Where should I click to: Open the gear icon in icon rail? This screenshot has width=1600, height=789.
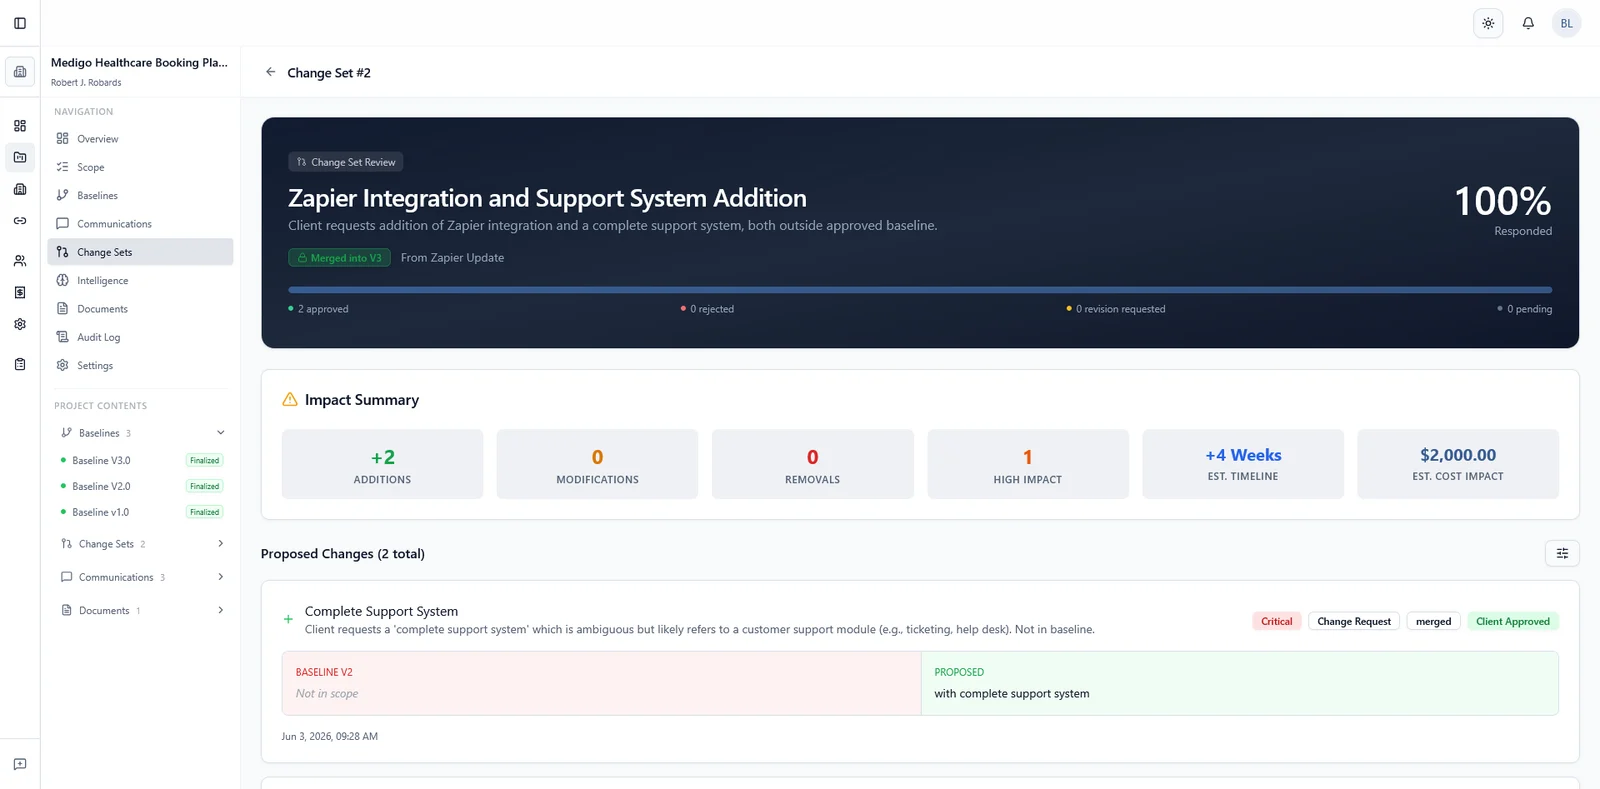pyautogui.click(x=20, y=325)
